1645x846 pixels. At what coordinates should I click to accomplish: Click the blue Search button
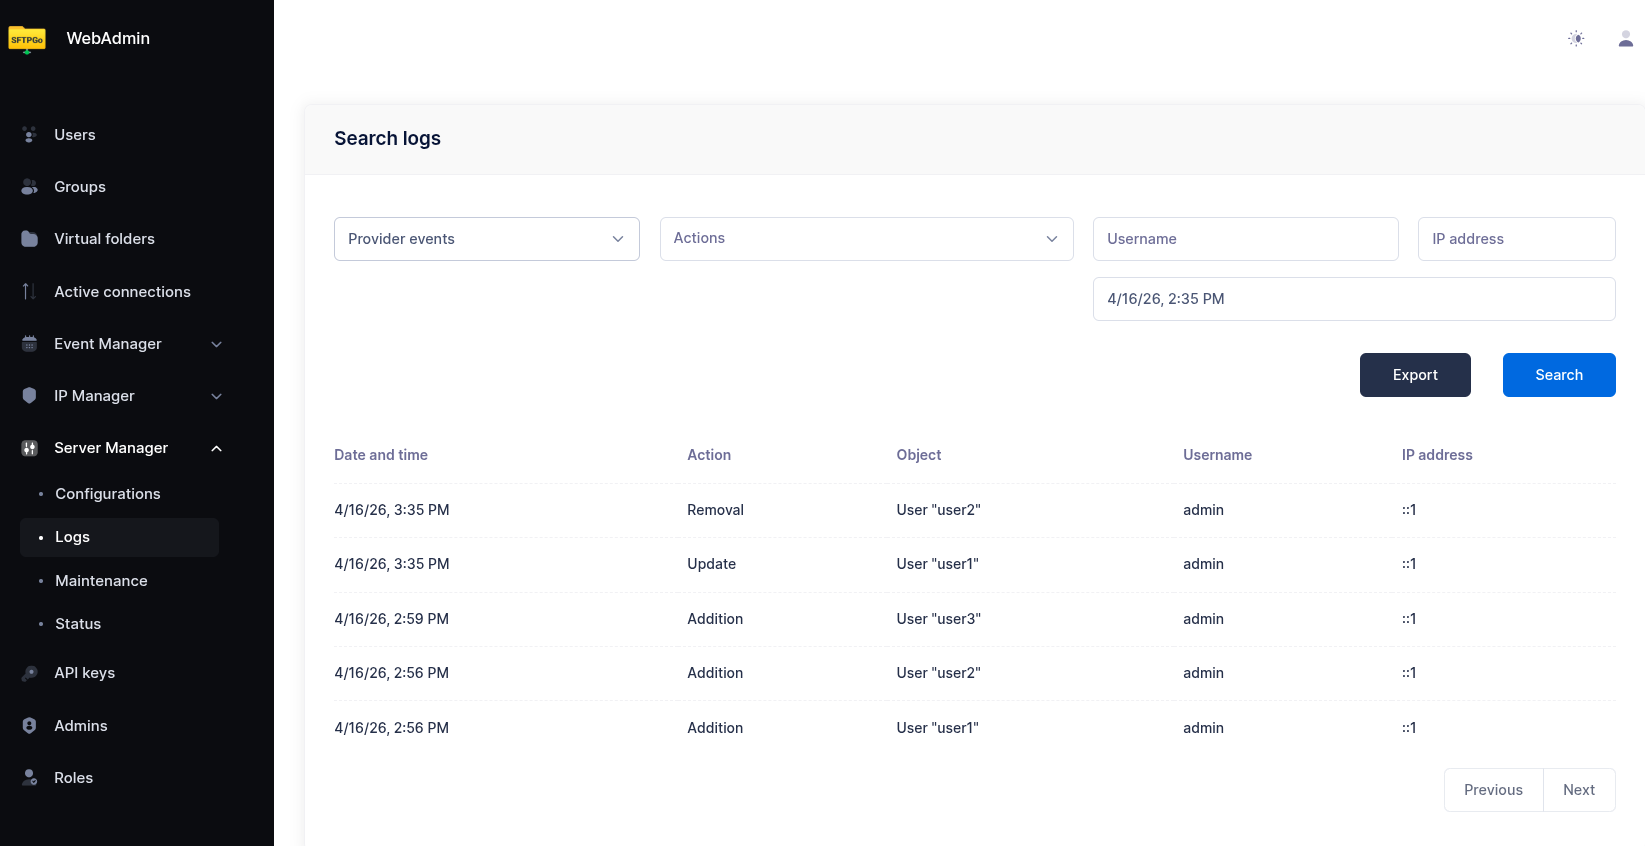pyautogui.click(x=1558, y=375)
